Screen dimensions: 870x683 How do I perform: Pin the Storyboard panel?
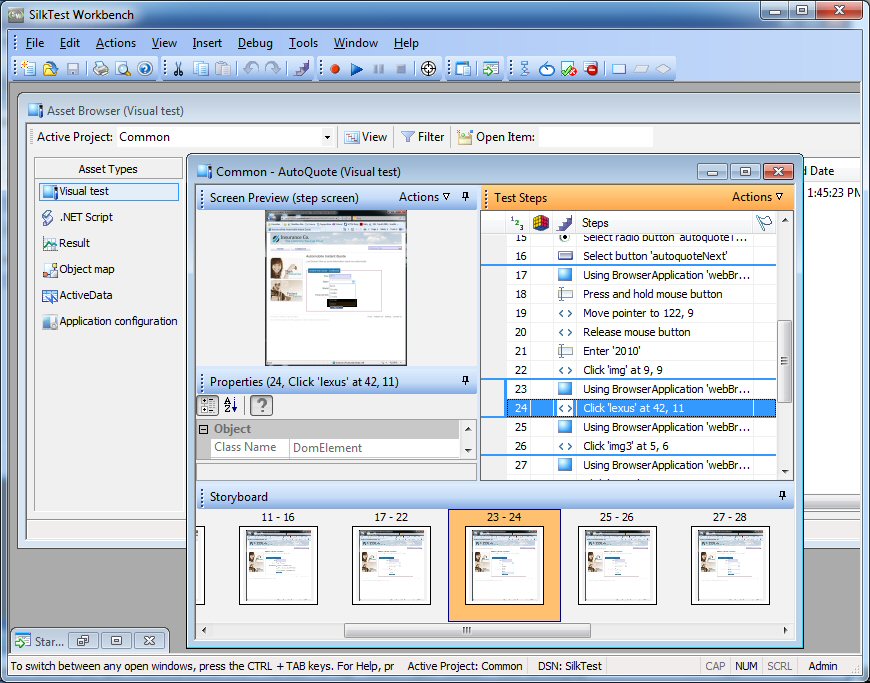pos(784,497)
